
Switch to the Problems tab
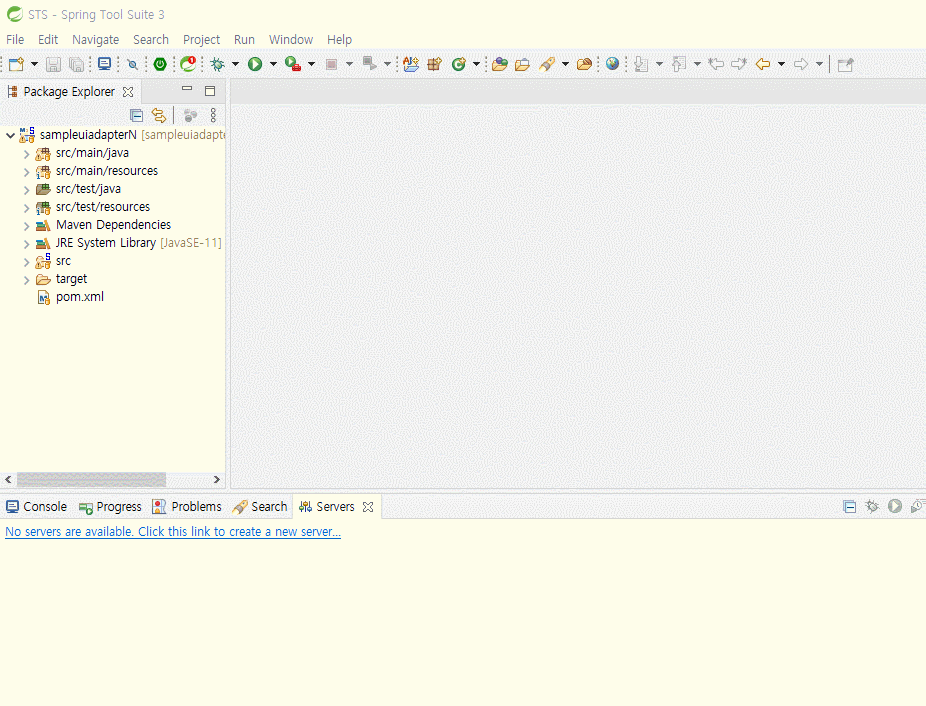click(x=195, y=506)
